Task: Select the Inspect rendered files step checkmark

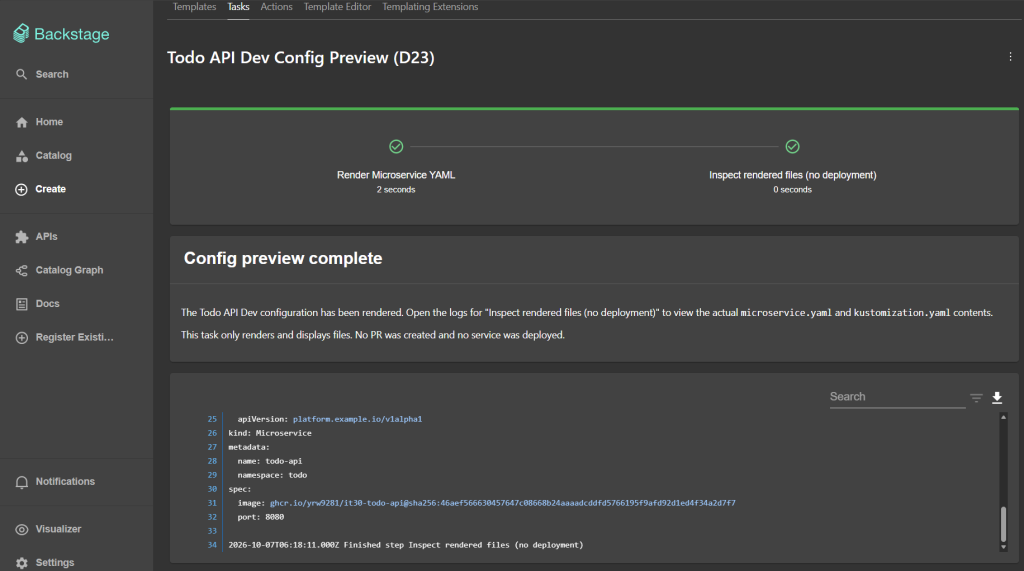Action: click(792, 147)
